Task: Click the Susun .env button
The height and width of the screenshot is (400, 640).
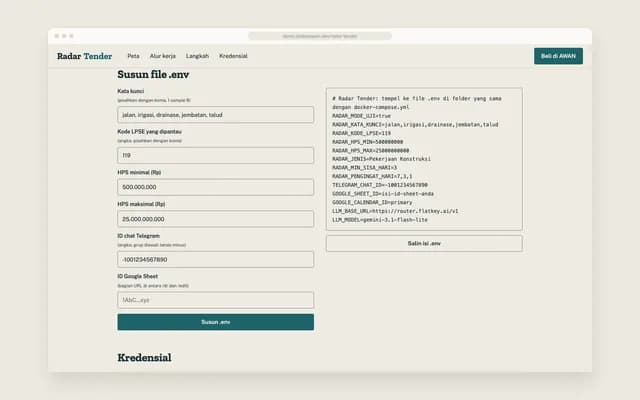Action: (216, 322)
